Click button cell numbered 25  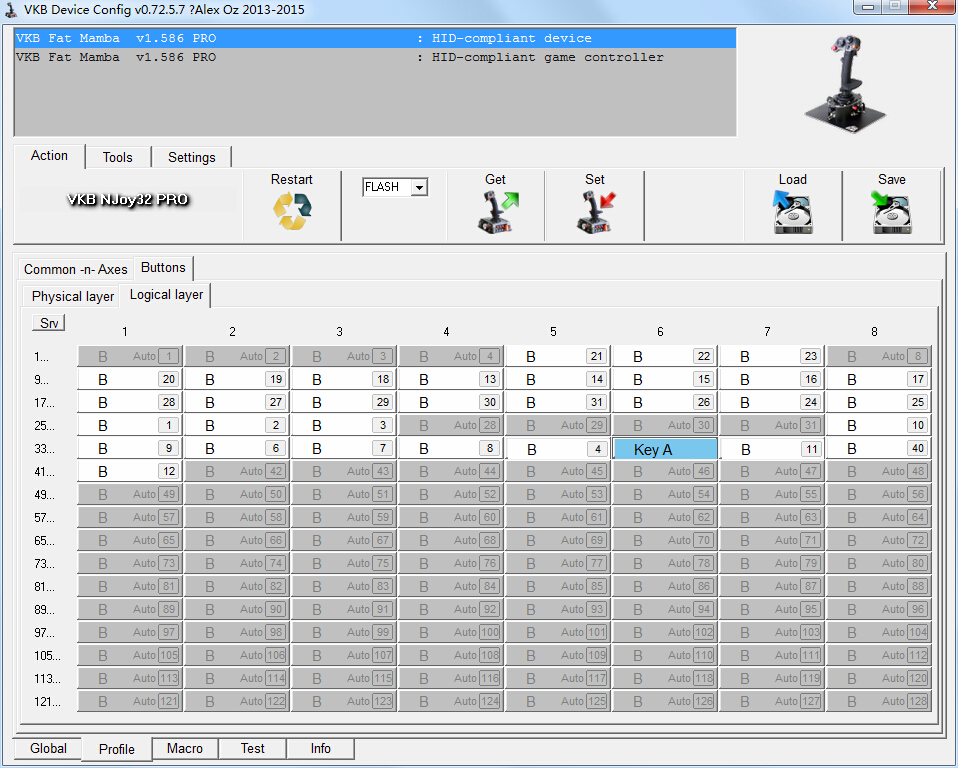879,403
